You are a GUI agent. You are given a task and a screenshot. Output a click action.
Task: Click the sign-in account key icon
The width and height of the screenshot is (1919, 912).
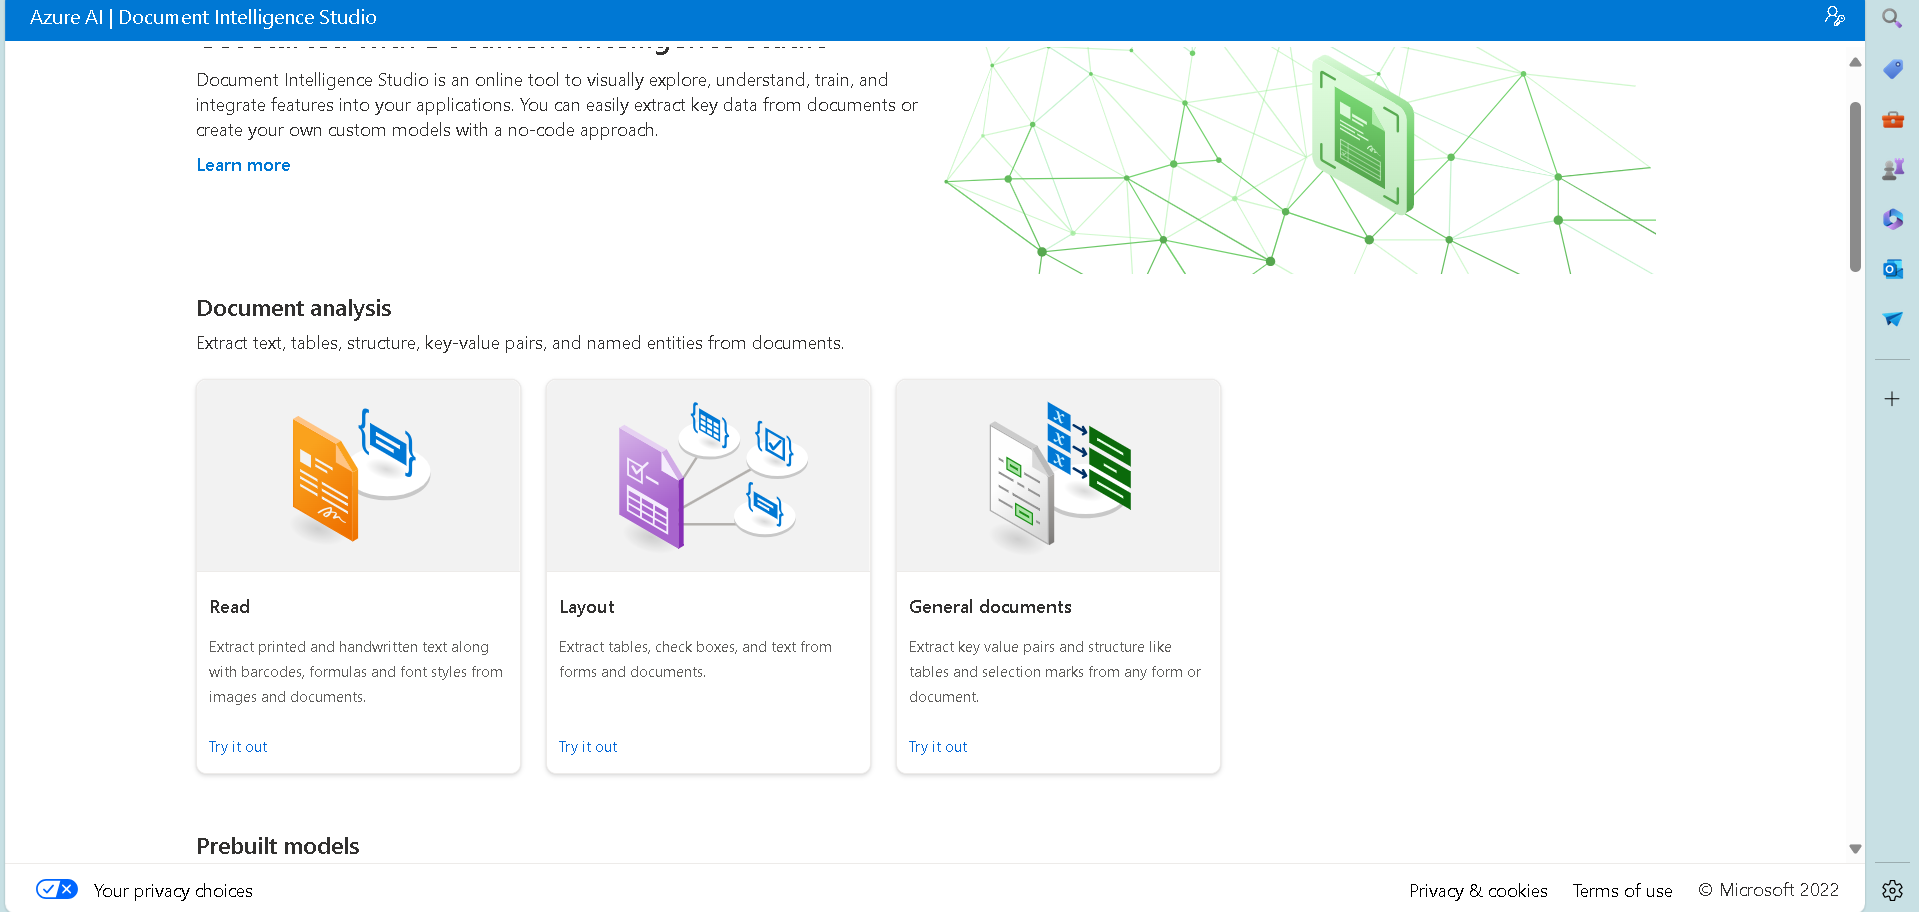pos(1834,17)
